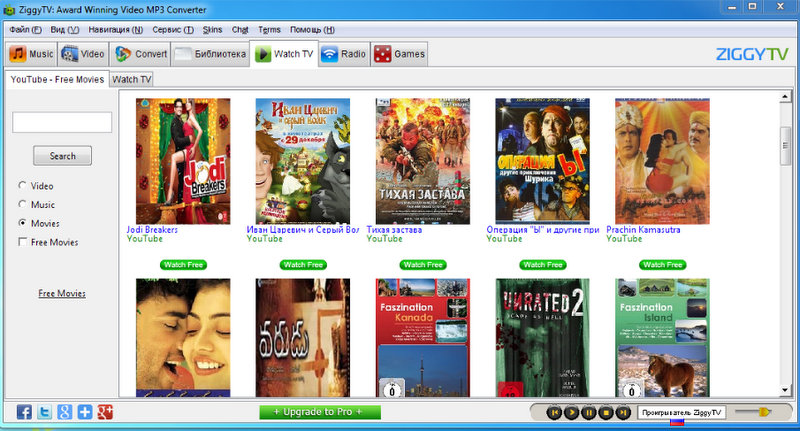Watch Free button above Faszination Kanada poster
Viewport: 800px width, 431px height.
423,265
